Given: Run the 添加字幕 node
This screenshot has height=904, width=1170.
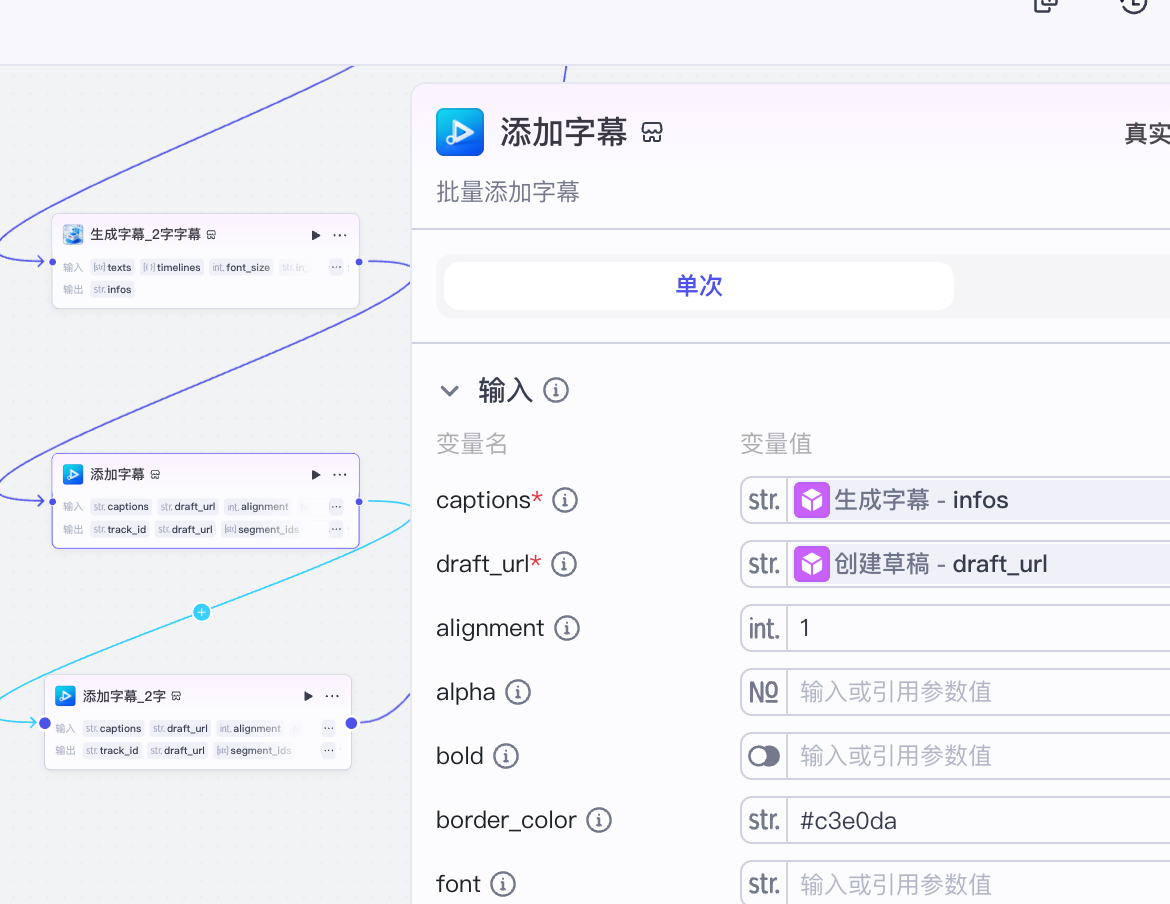Looking at the screenshot, I should click(316, 475).
